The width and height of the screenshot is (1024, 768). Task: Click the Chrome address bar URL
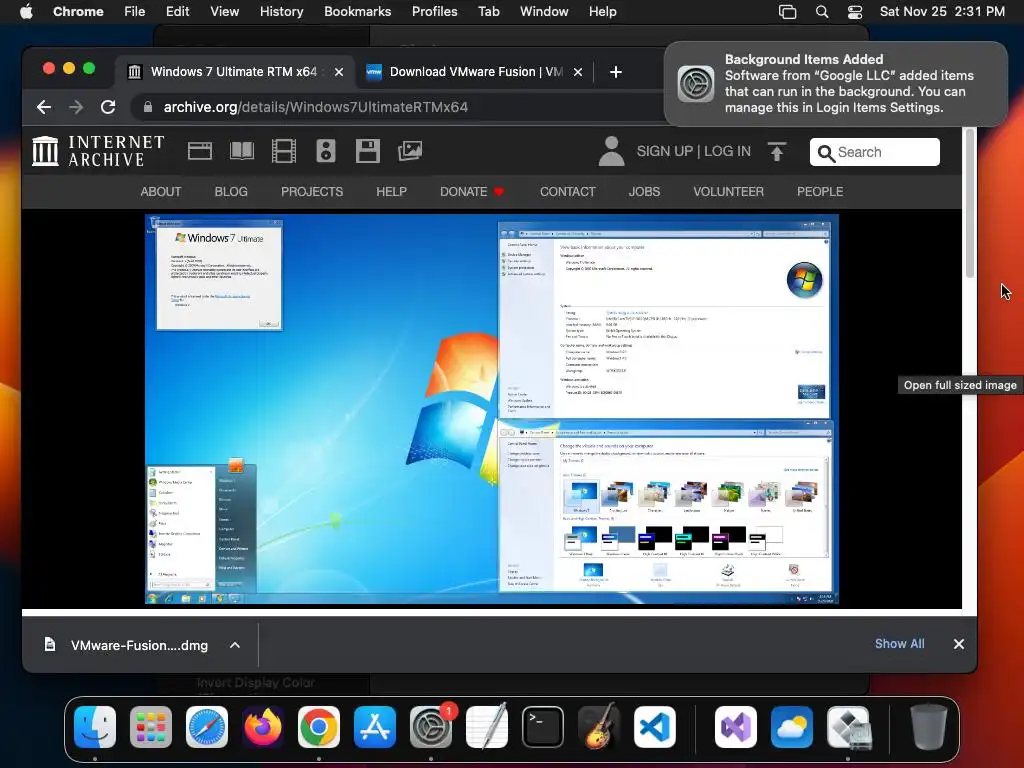[x=315, y=107]
